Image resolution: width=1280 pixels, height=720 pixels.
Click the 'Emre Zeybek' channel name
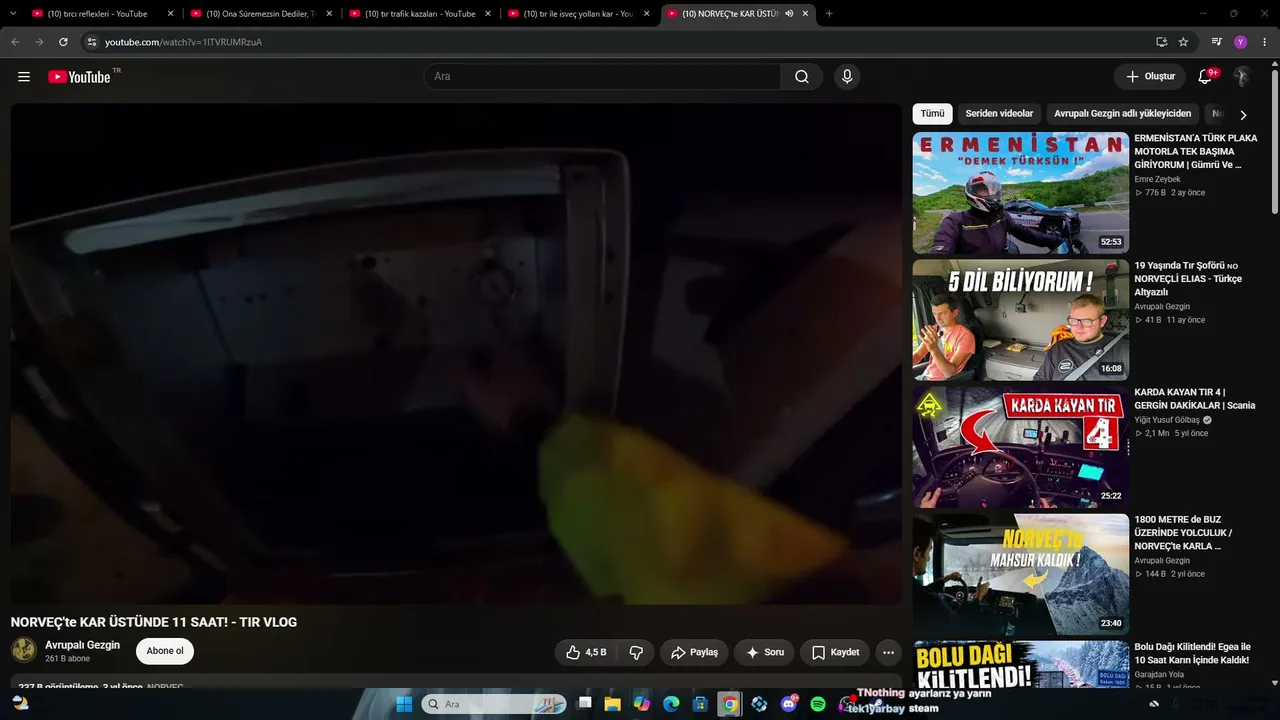[x=1157, y=179]
